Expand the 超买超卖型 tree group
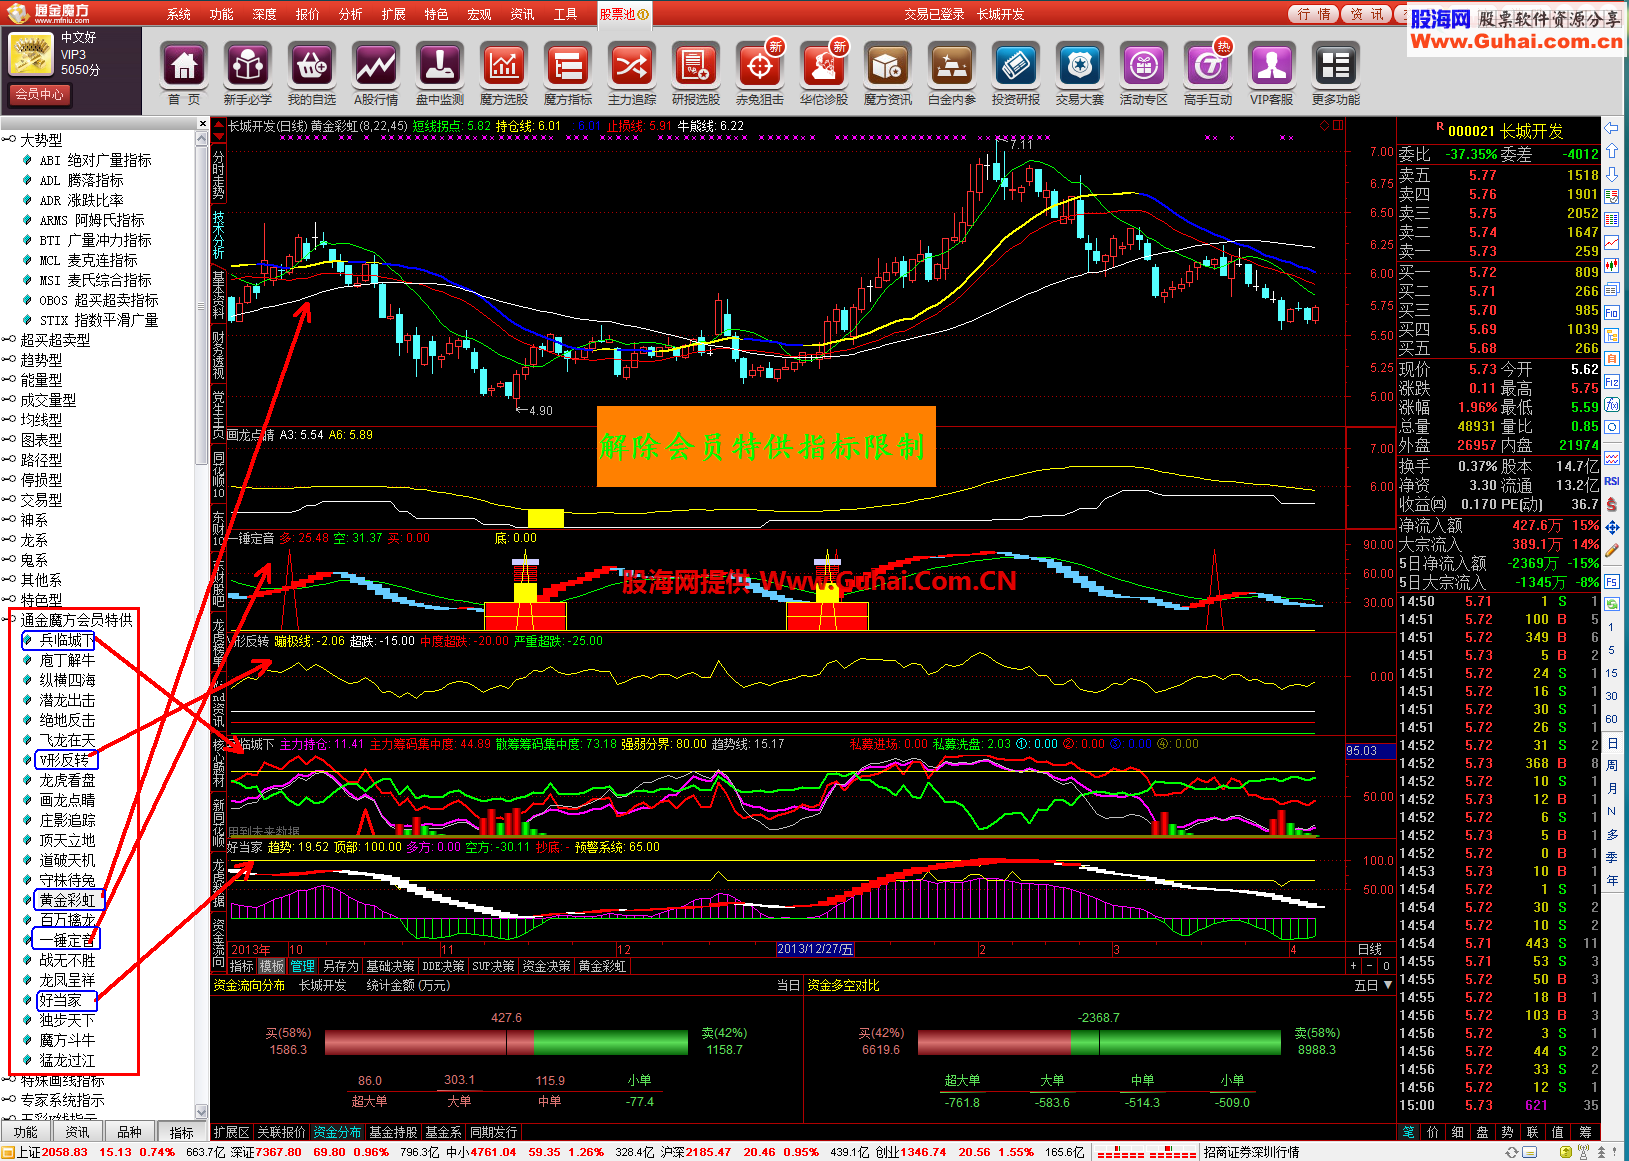The height and width of the screenshot is (1161, 1629). pos(9,340)
